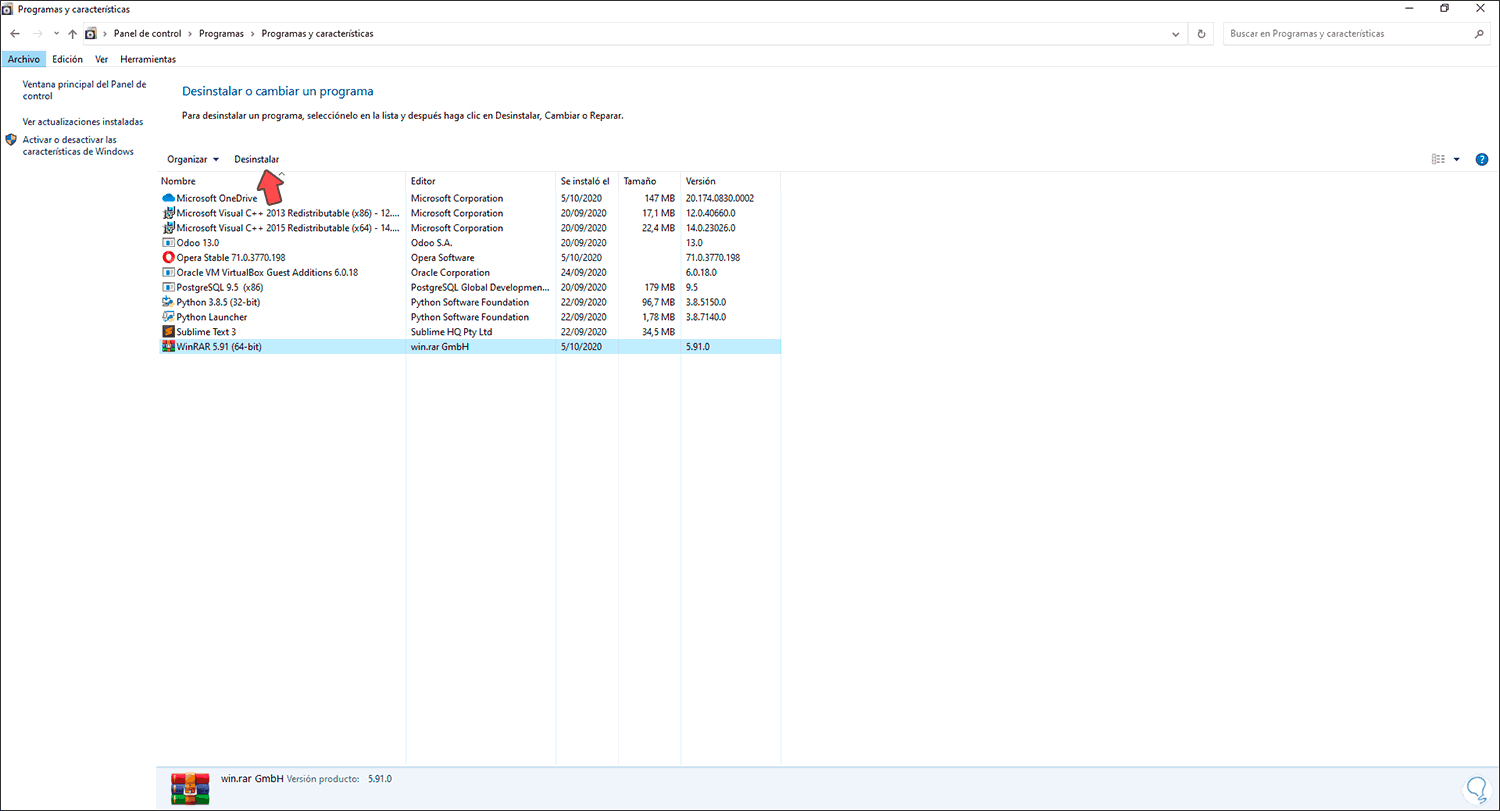The image size is (1500, 811).
Task: Open the Archivo menu
Action: point(23,59)
